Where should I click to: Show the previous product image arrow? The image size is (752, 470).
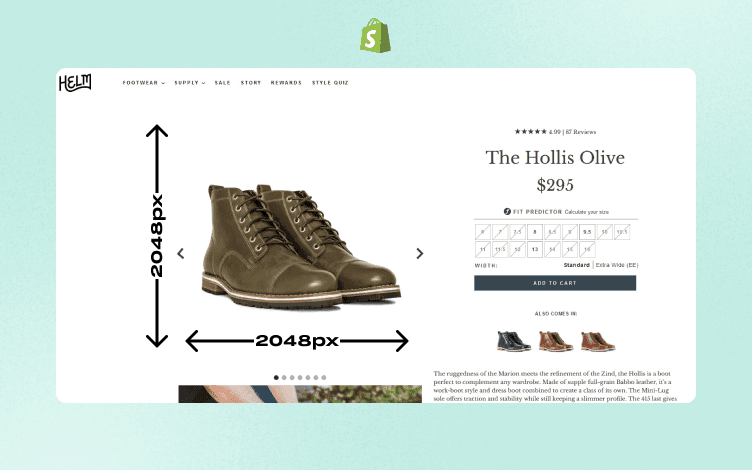181,253
